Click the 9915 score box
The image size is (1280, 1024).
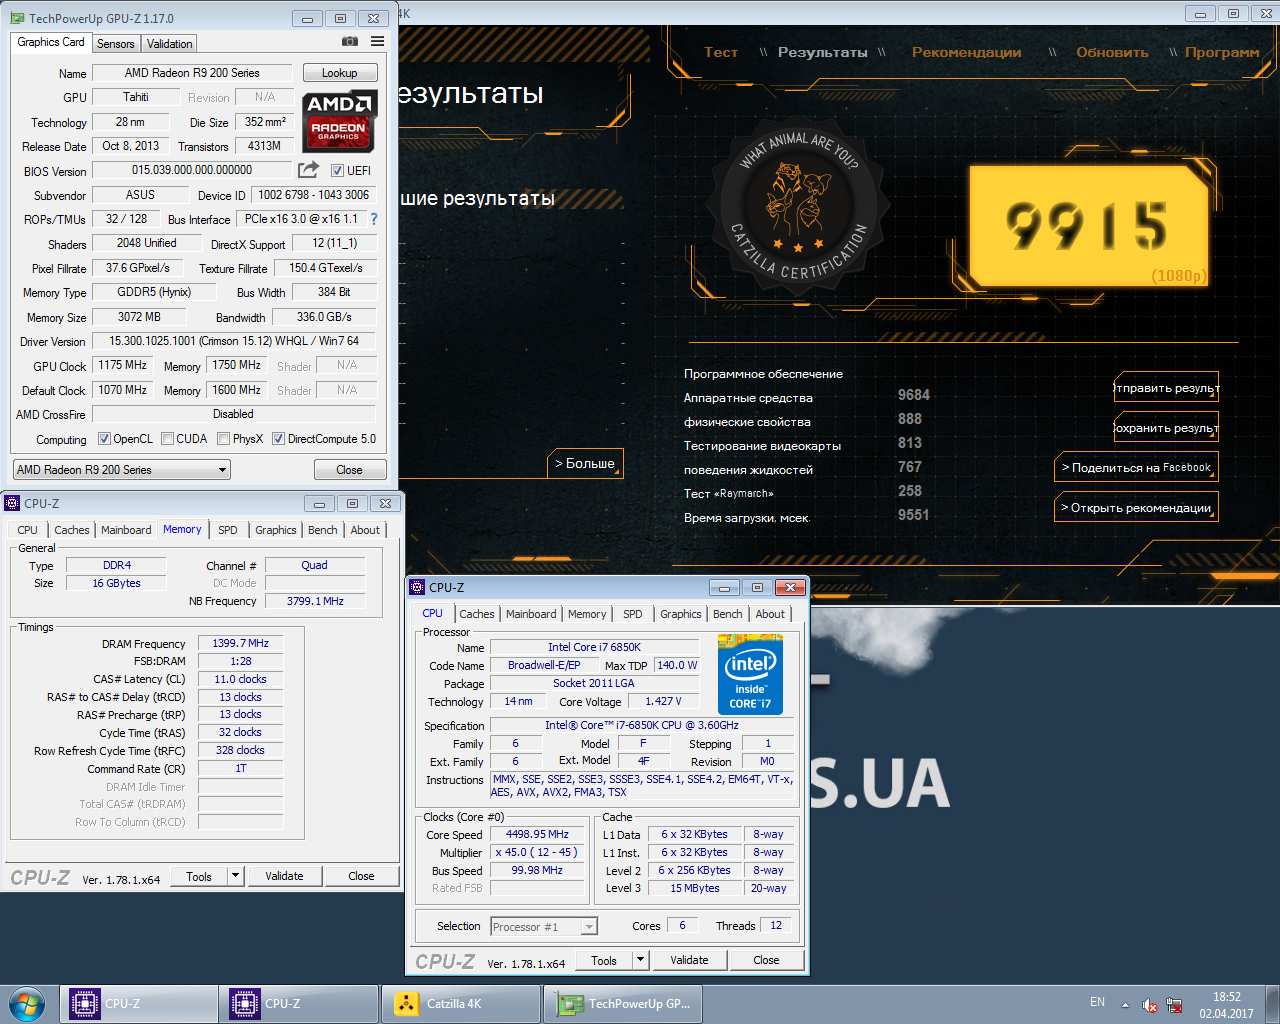[1089, 226]
